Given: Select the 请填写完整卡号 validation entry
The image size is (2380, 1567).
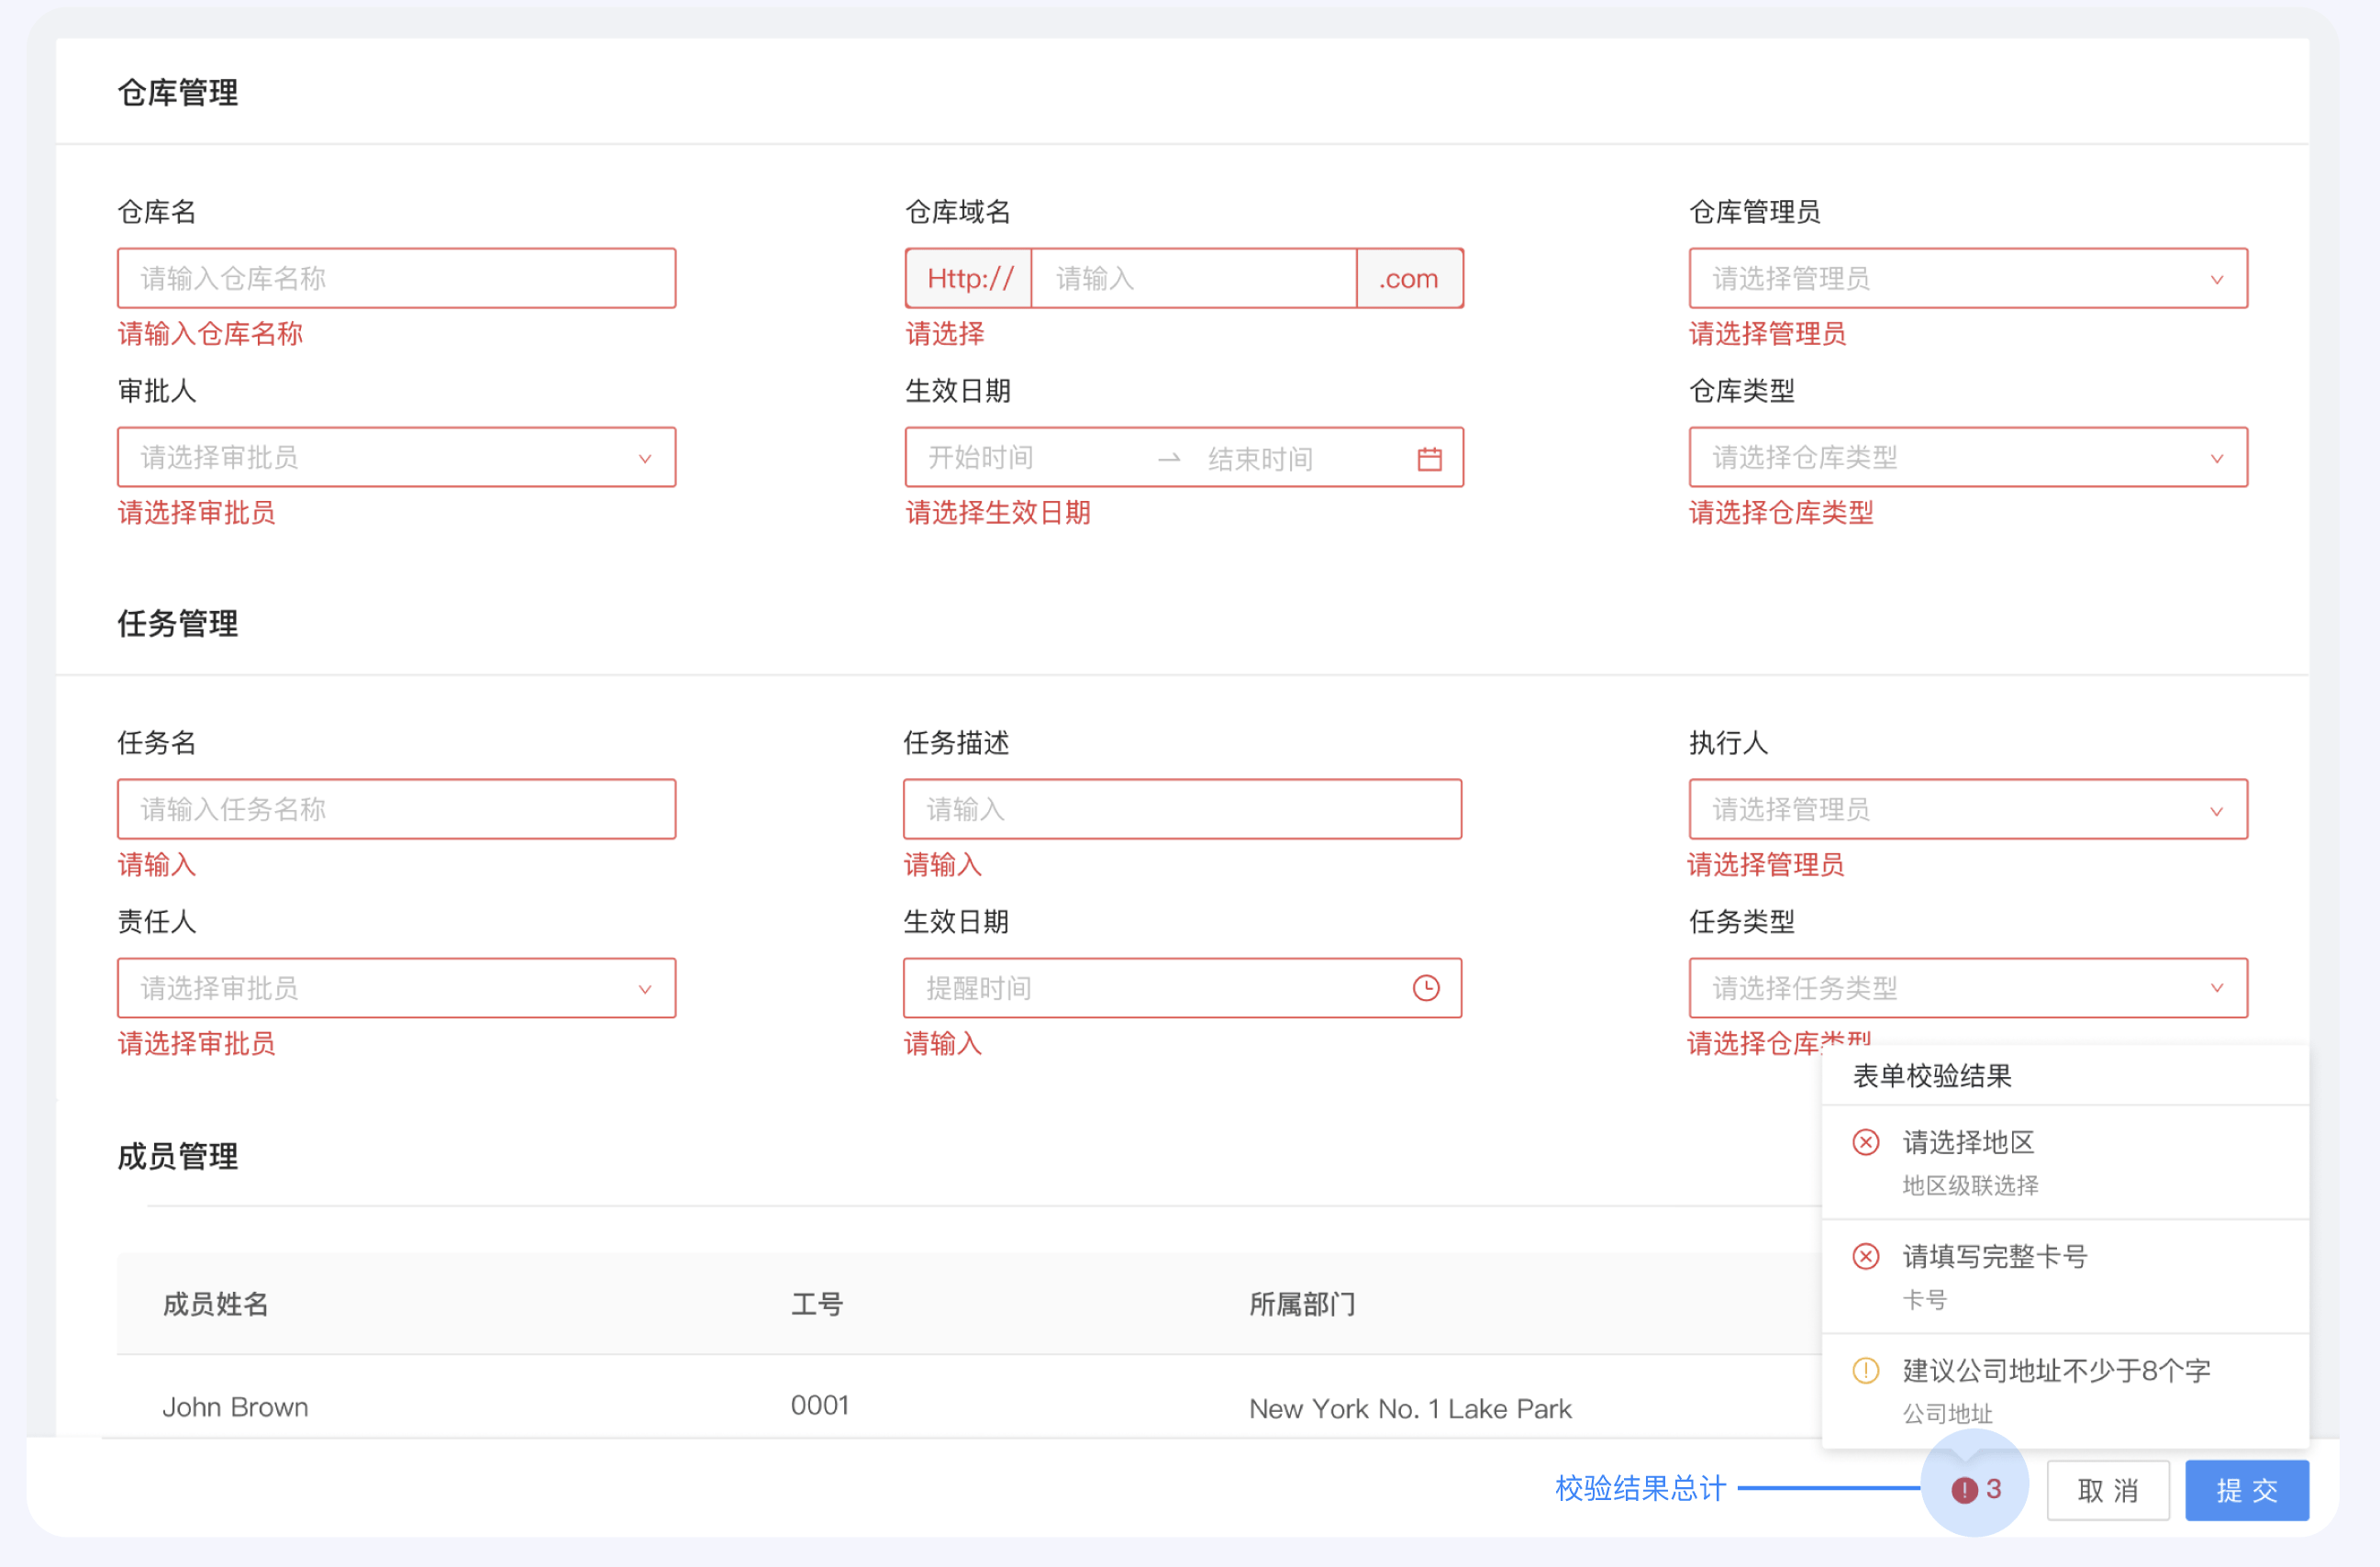Looking at the screenshot, I should 2065,1276.
